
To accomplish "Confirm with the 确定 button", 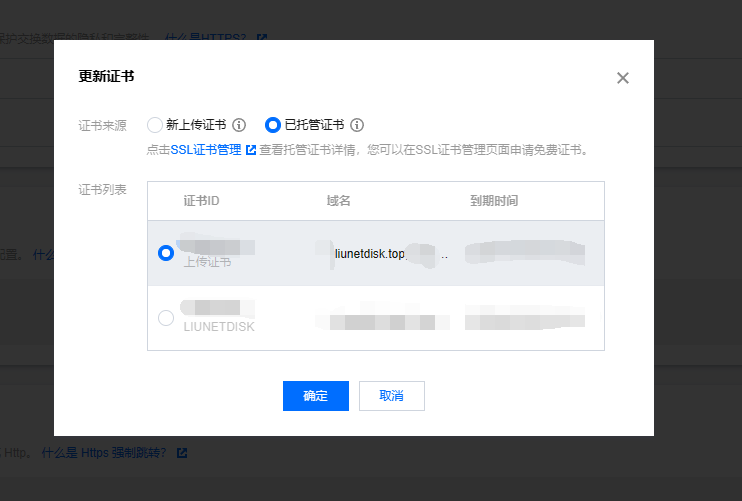I will [x=315, y=396].
